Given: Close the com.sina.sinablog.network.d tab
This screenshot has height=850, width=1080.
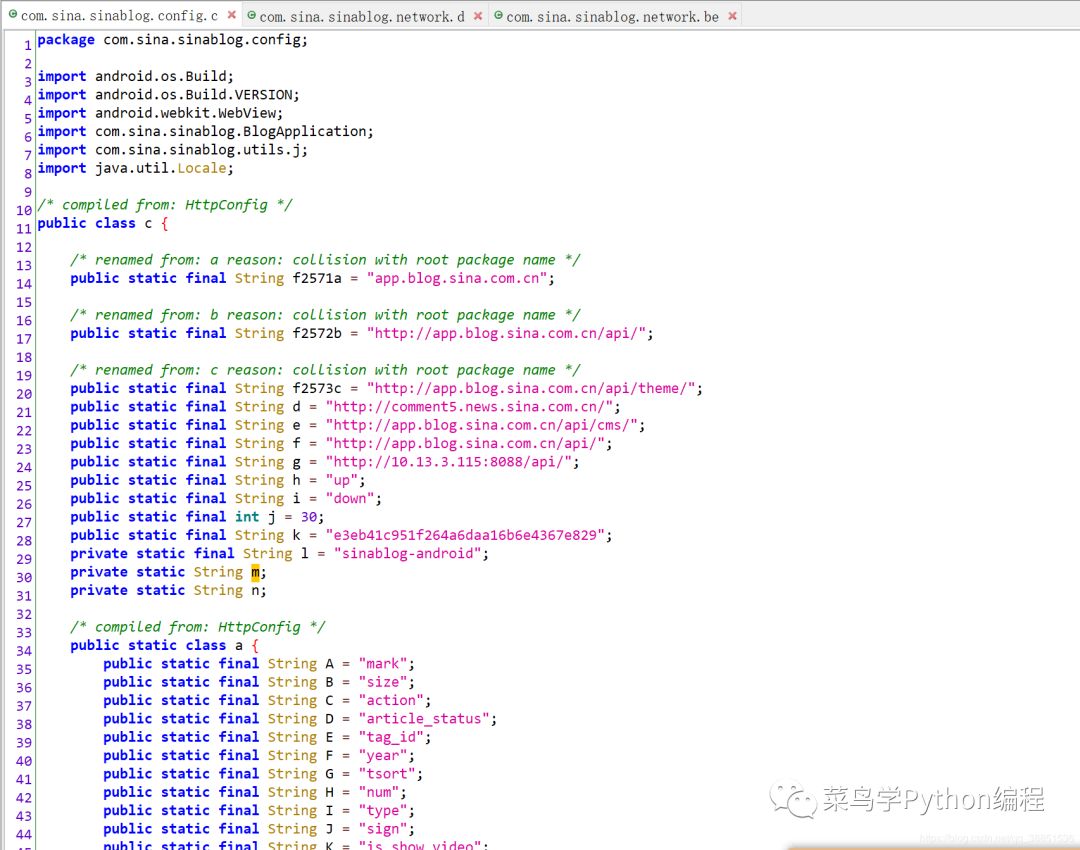Looking at the screenshot, I should click(478, 16).
